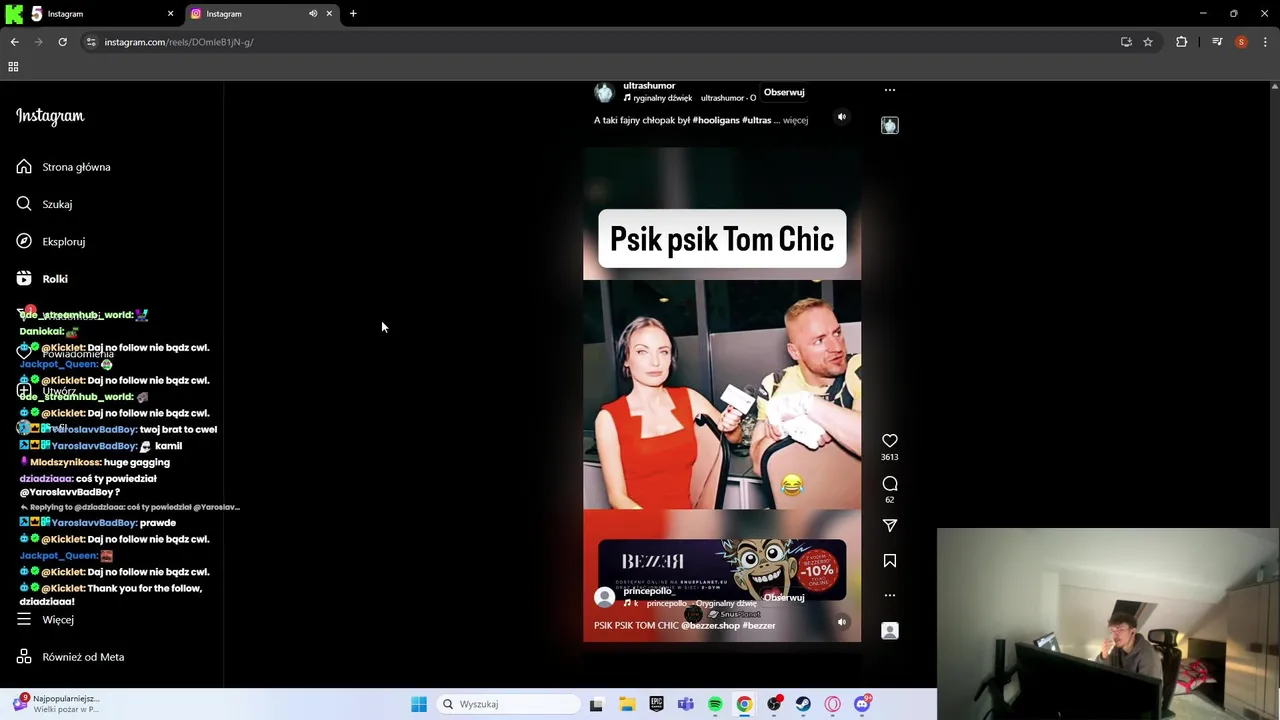Open a new browser tab
This screenshot has height=720, width=1280.
point(353,14)
